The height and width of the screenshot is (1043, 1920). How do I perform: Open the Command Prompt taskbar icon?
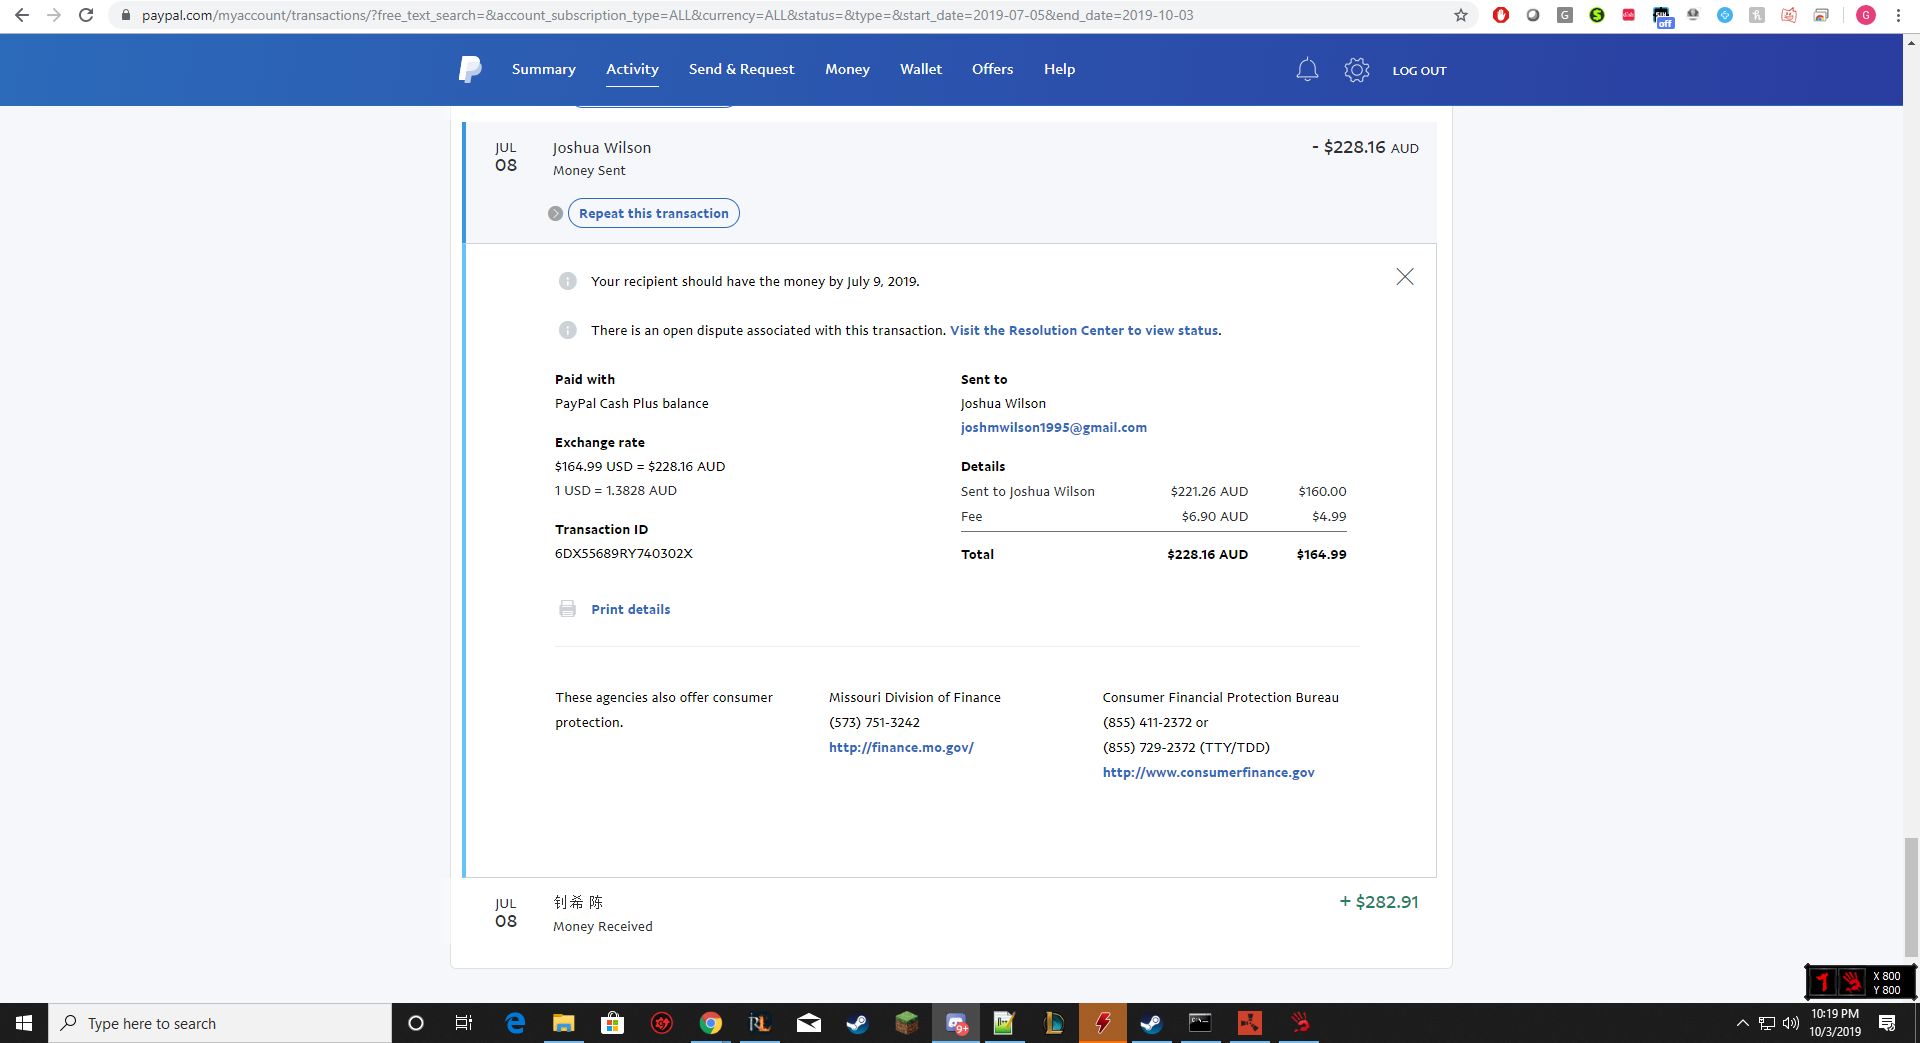pos(1200,1023)
